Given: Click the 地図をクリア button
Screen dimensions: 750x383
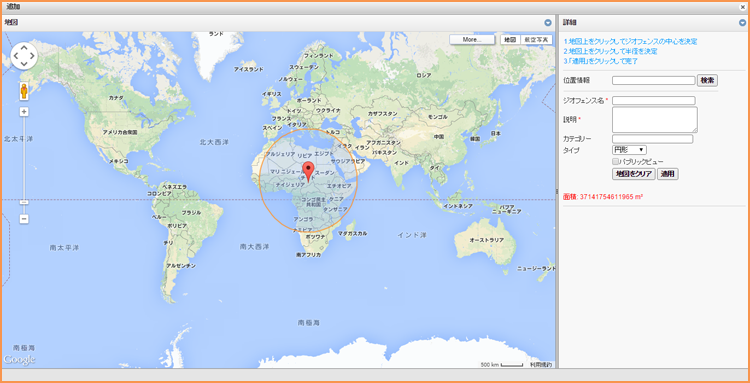Looking at the screenshot, I should point(633,174).
